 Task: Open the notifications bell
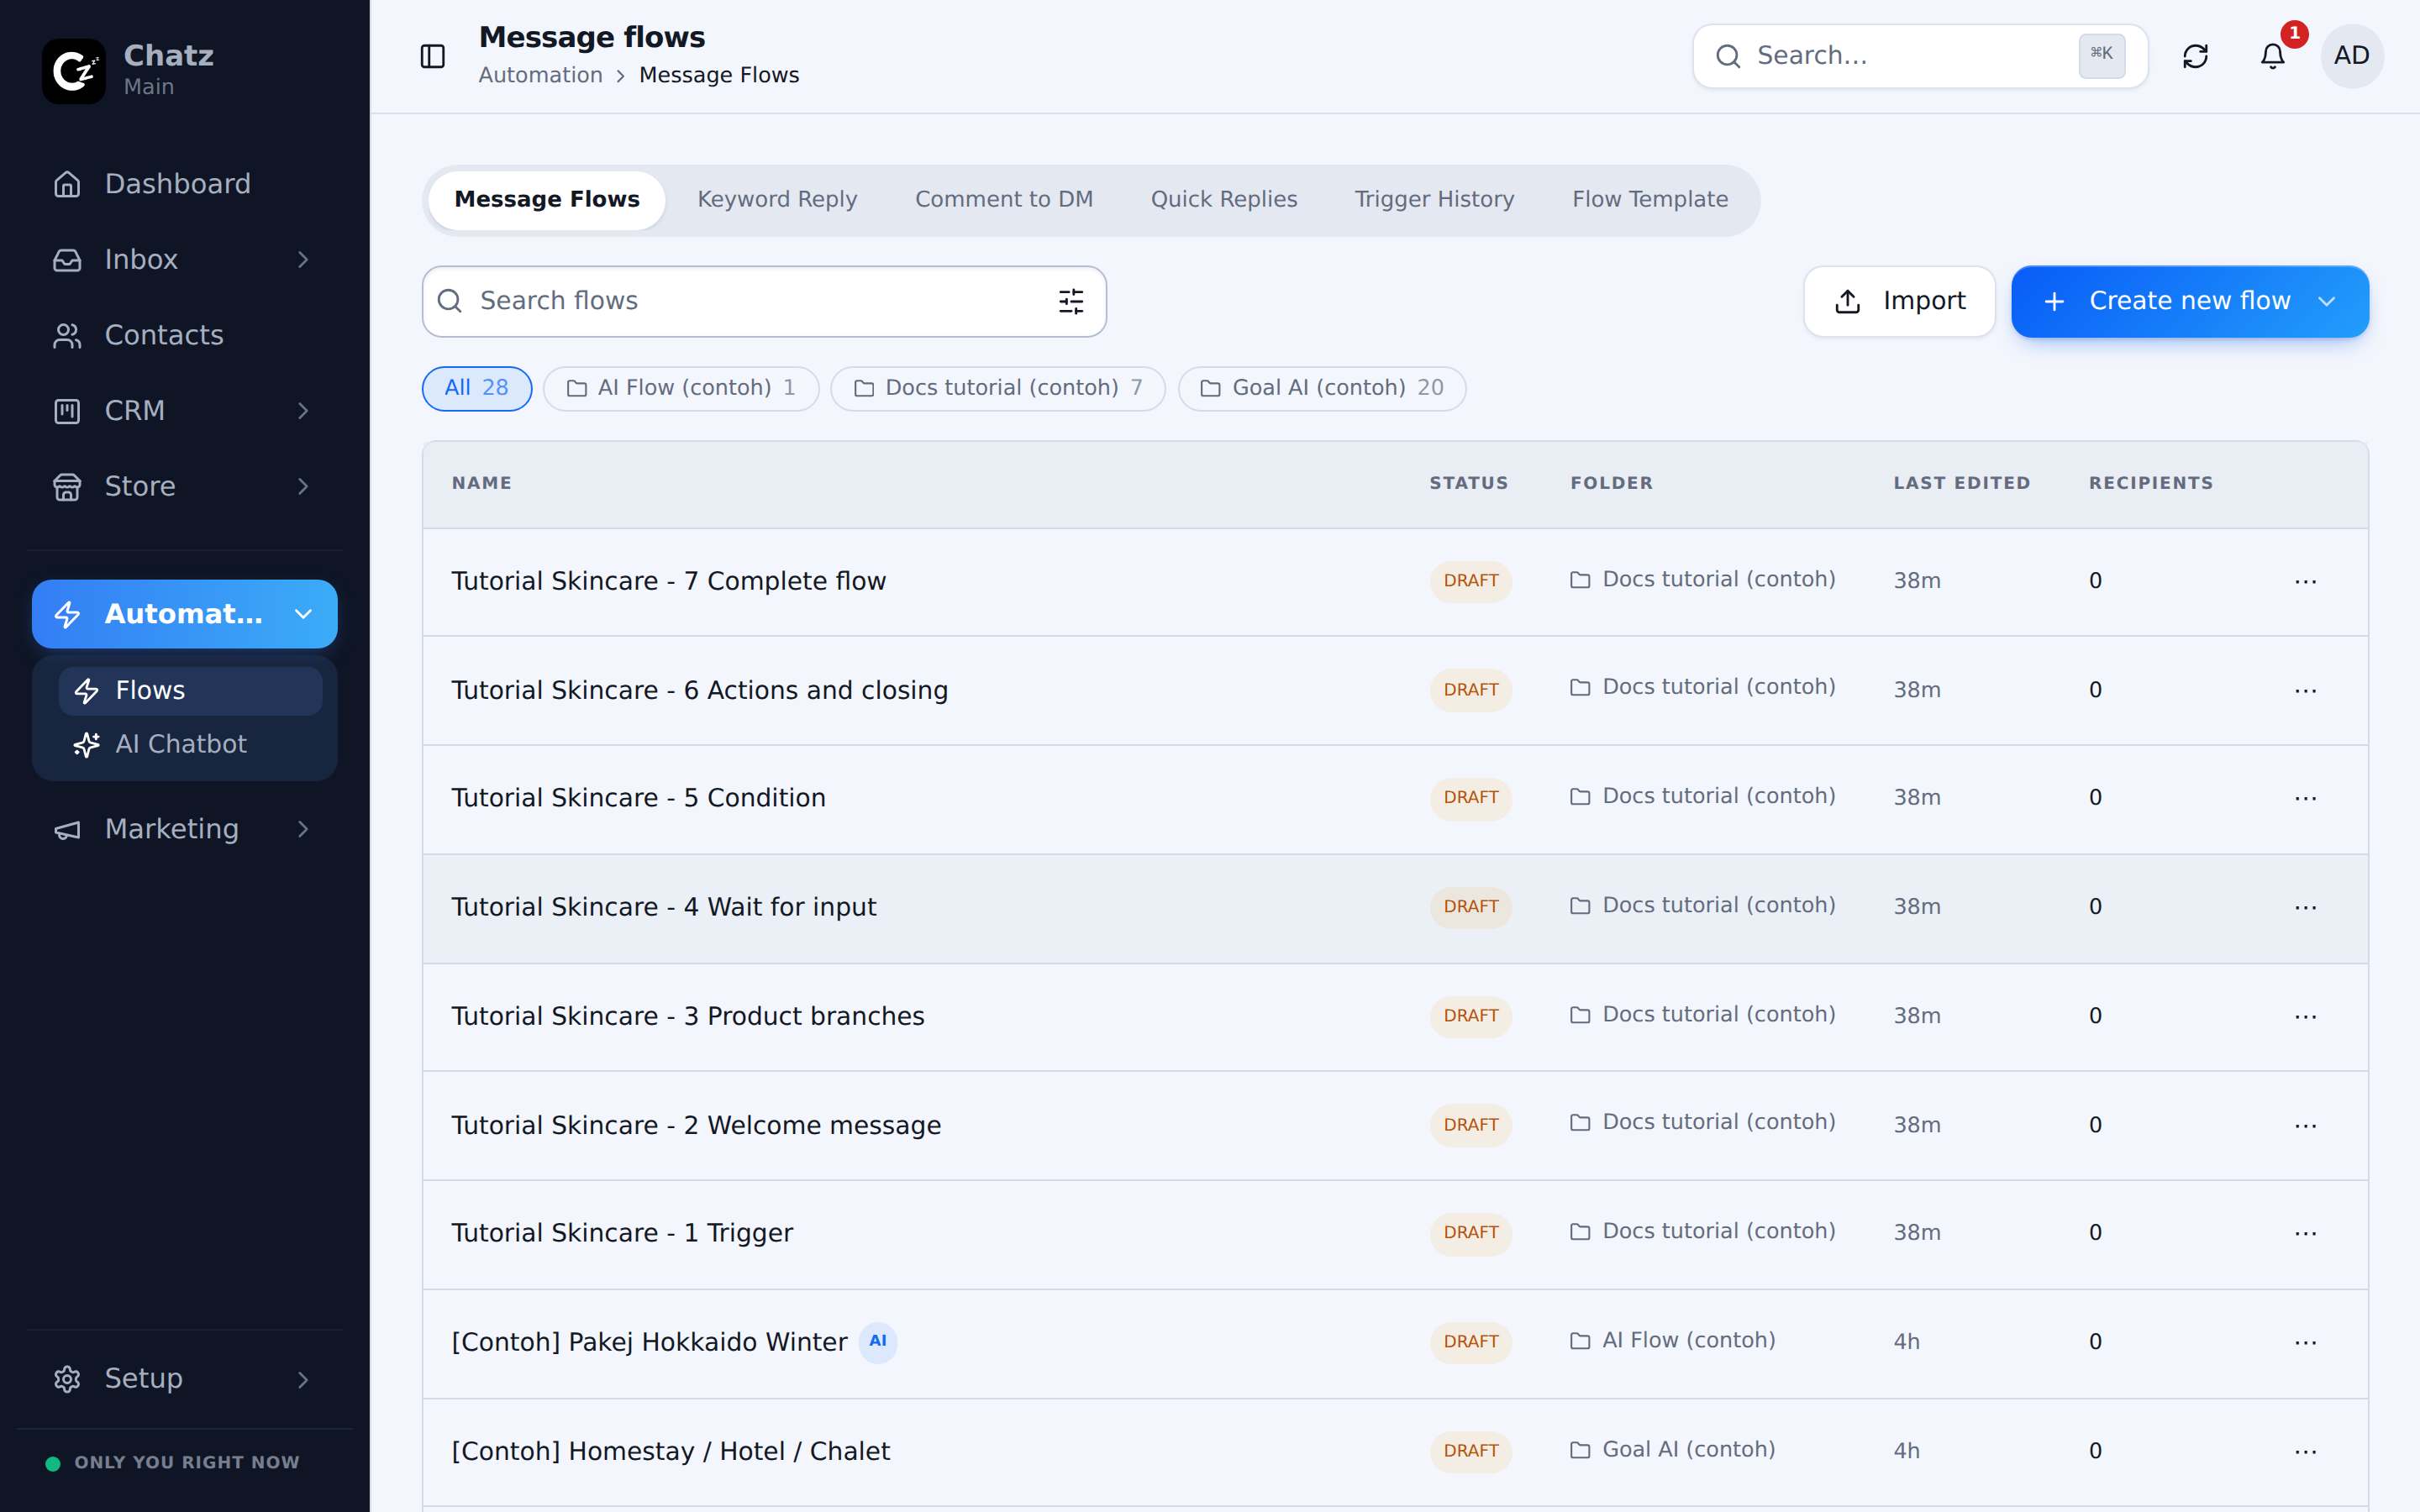[2273, 57]
